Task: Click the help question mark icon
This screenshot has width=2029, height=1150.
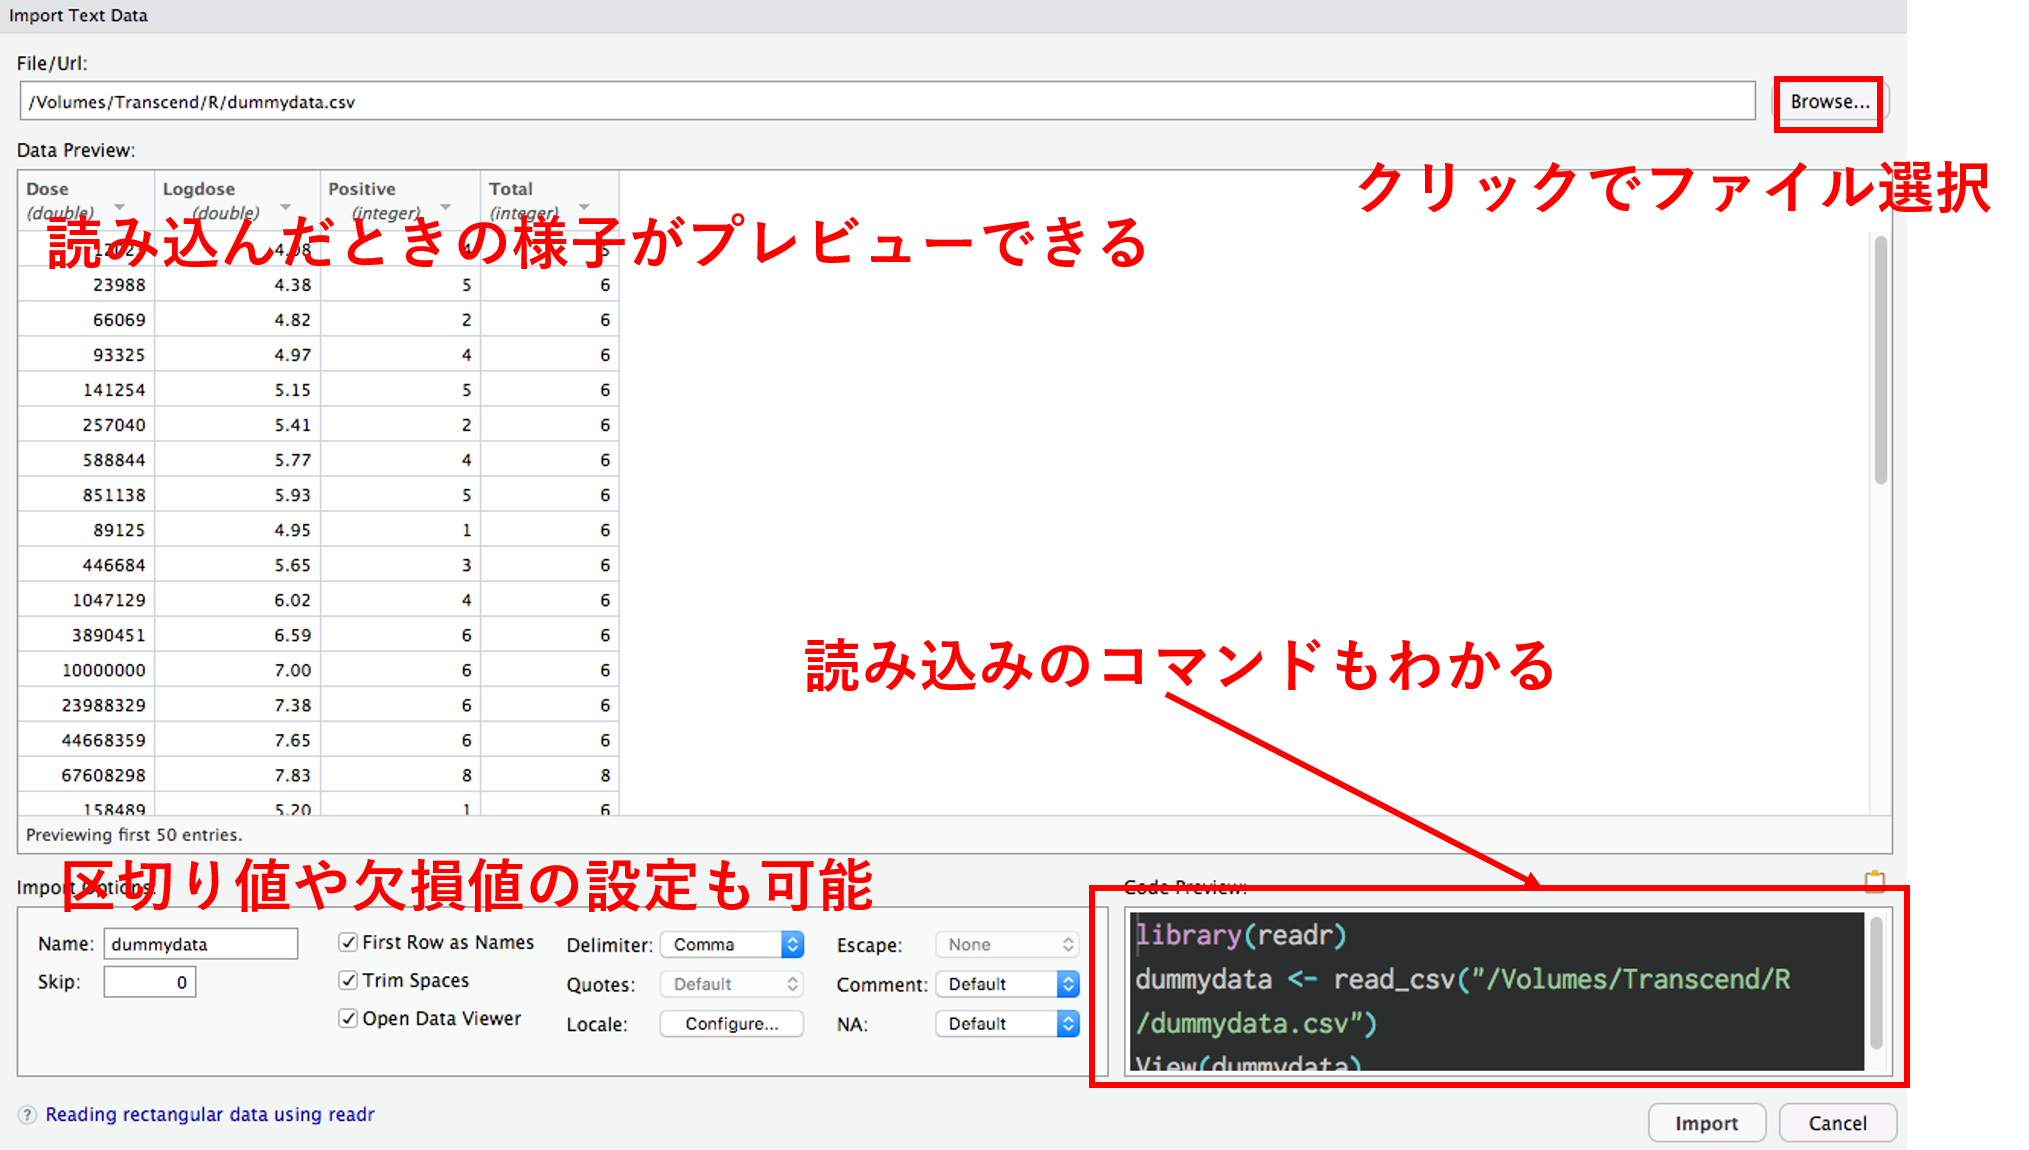Action: coord(28,1113)
